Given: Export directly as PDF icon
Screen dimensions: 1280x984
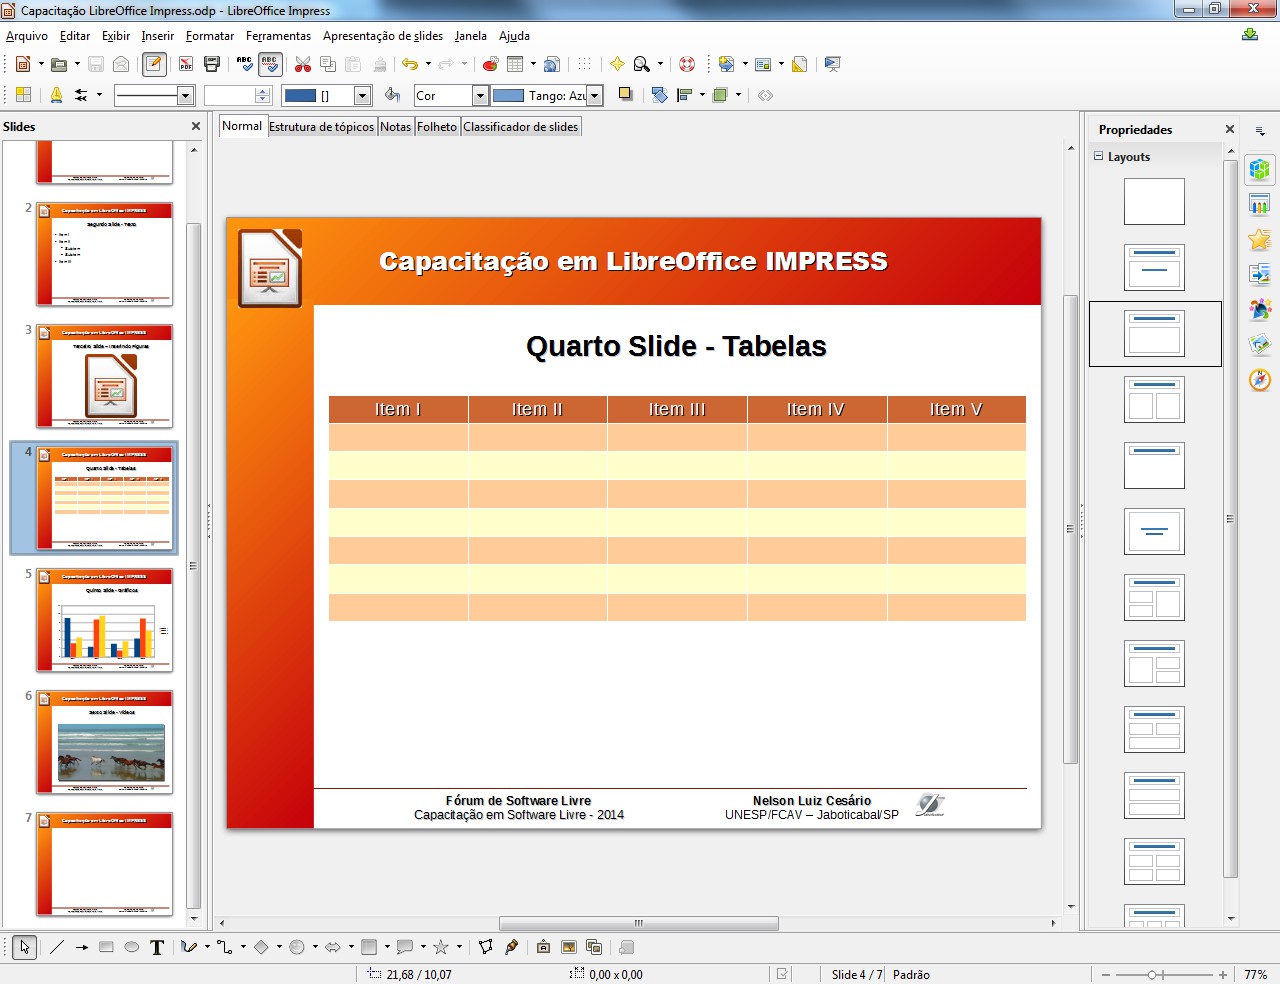Looking at the screenshot, I should point(186,64).
